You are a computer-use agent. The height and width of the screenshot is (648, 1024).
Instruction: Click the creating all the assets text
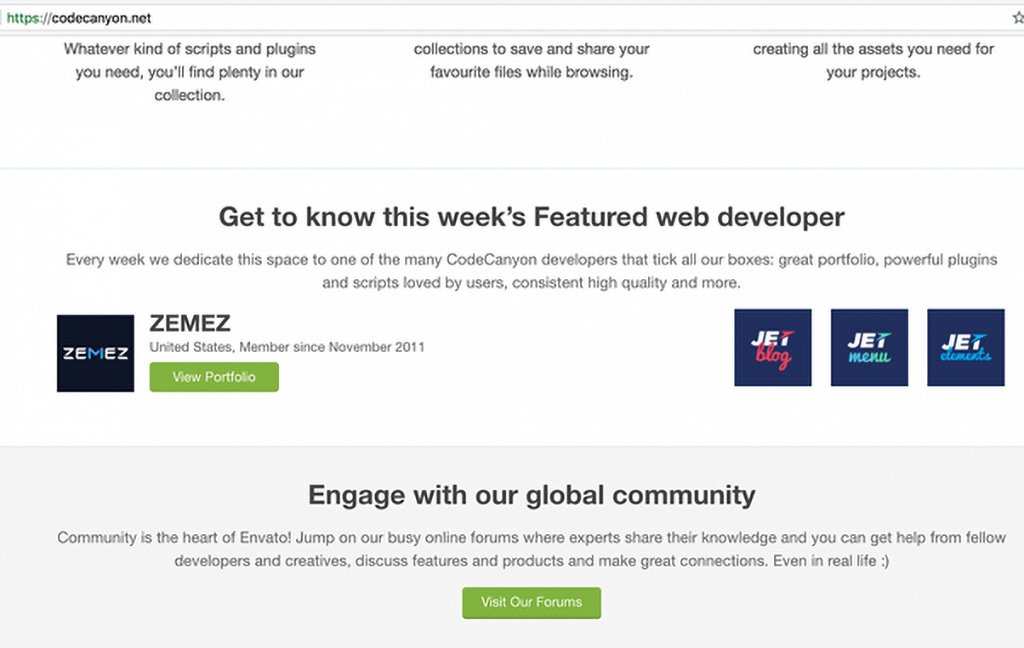pyautogui.click(x=873, y=60)
